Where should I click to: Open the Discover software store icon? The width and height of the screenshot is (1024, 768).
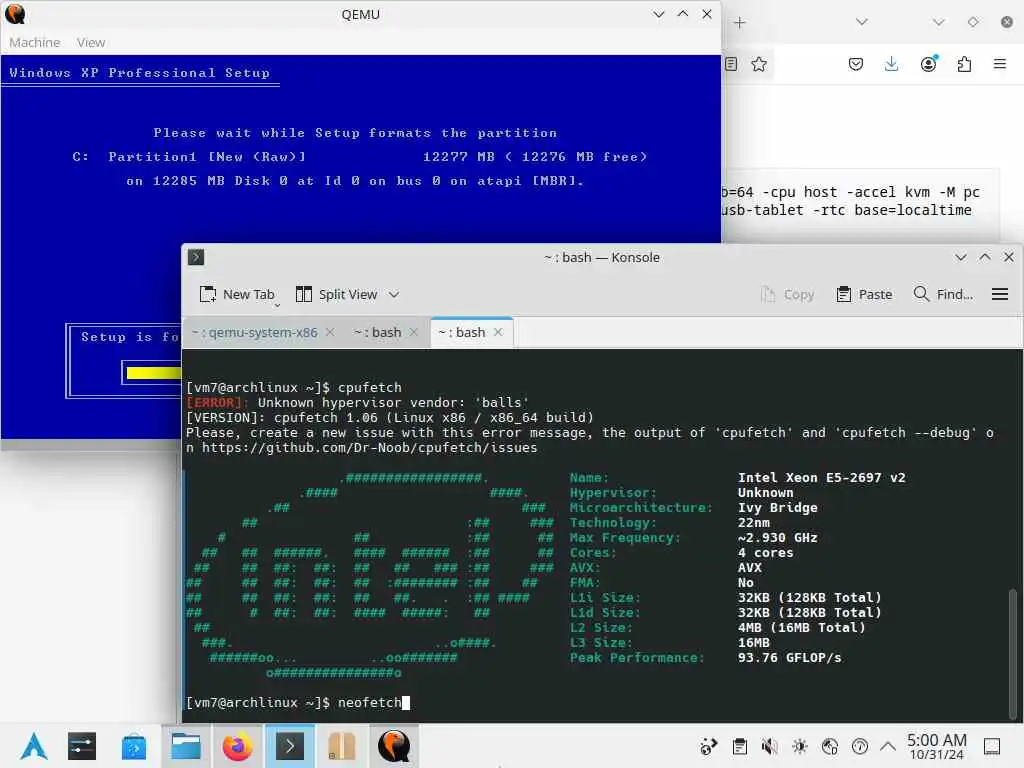134,746
